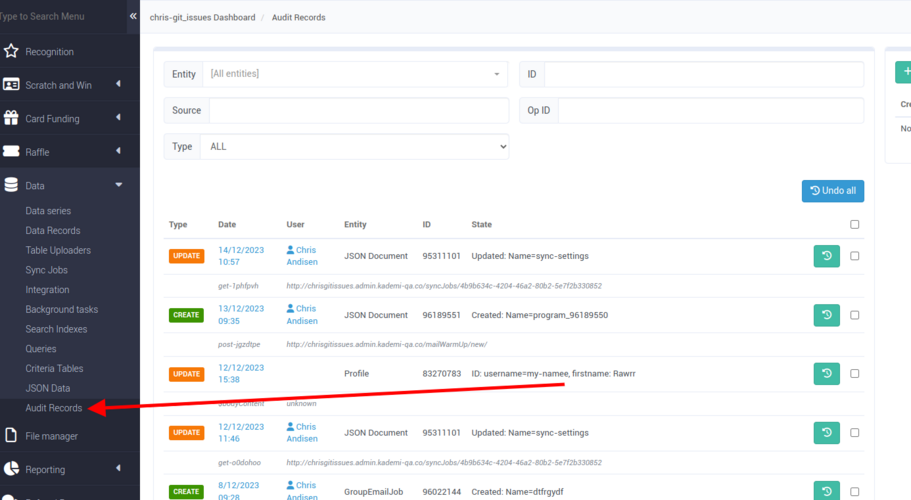Click the mailWarmUp/new URL text
Viewport: 911px width, 500px height.
tap(386, 344)
